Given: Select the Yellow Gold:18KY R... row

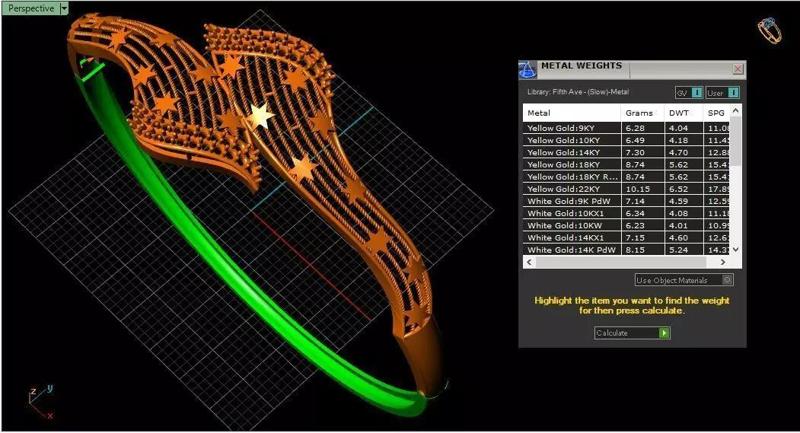Looking at the screenshot, I should [627, 177].
